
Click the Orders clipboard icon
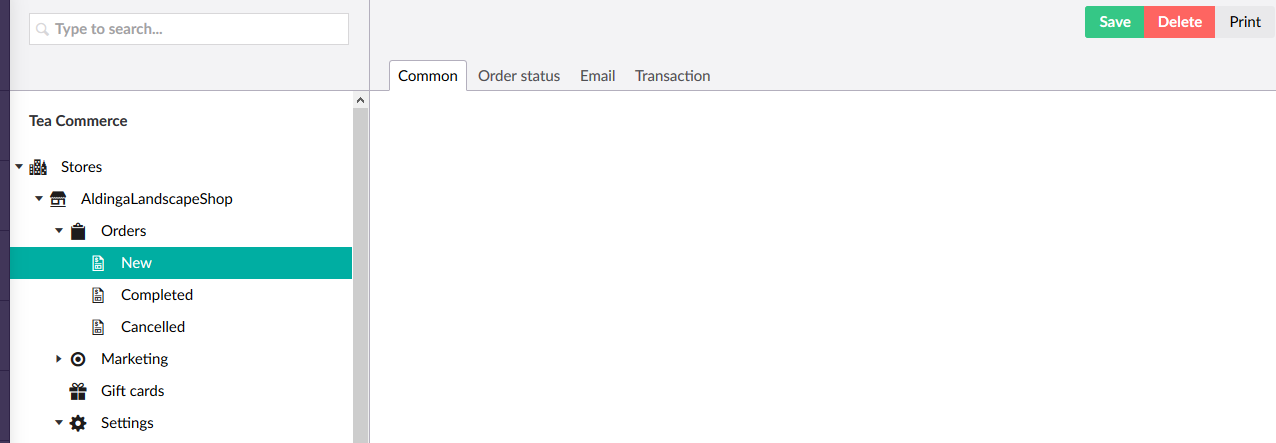click(78, 231)
